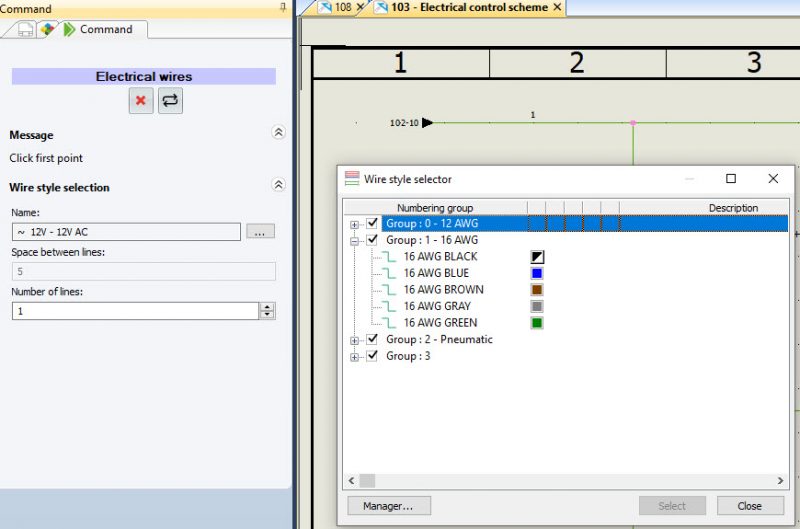Collapse the Group : 1 - 16 AWG tree node

pyautogui.click(x=355, y=241)
